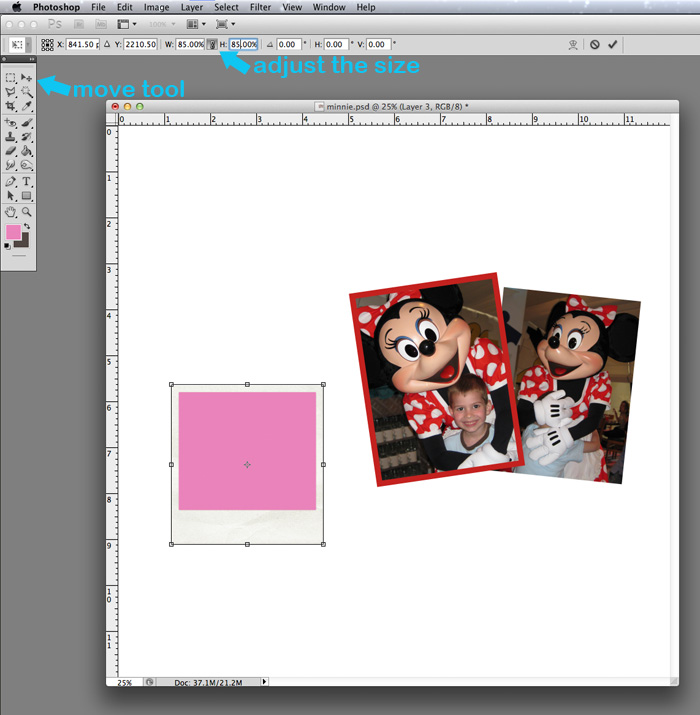Expand the toolbox panel double arrow
The image size is (700, 715).
pos(31,59)
